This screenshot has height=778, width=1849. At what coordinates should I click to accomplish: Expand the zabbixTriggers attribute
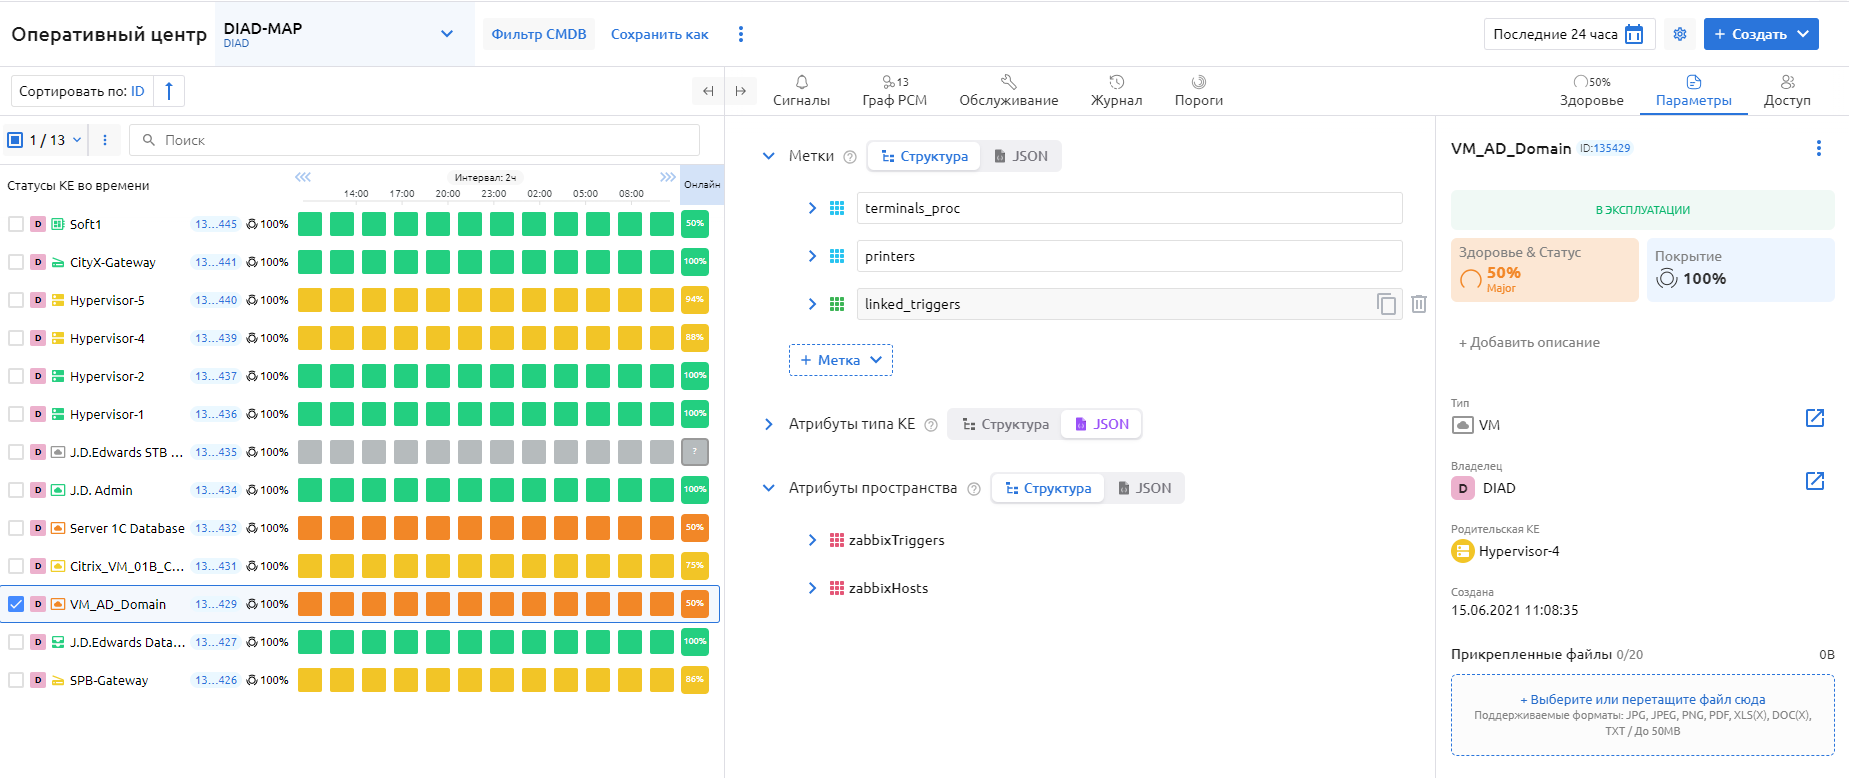click(x=812, y=540)
